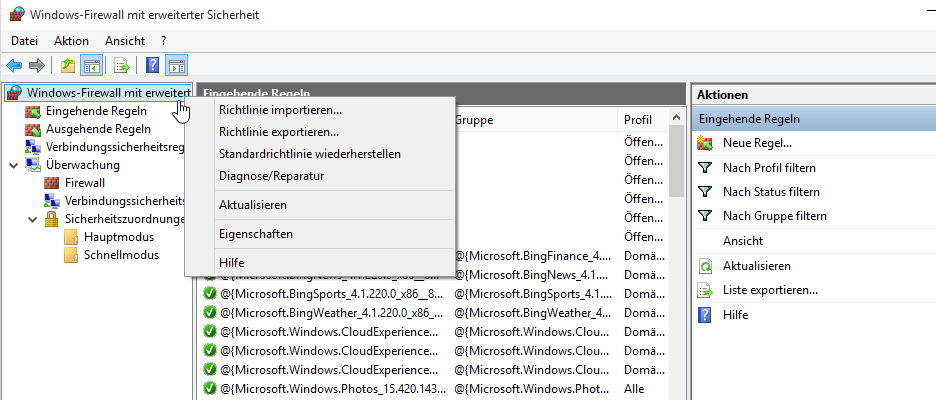Toggle the console tree pane toolbar icon
Image resolution: width=936 pixels, height=400 pixels.
[x=92, y=66]
